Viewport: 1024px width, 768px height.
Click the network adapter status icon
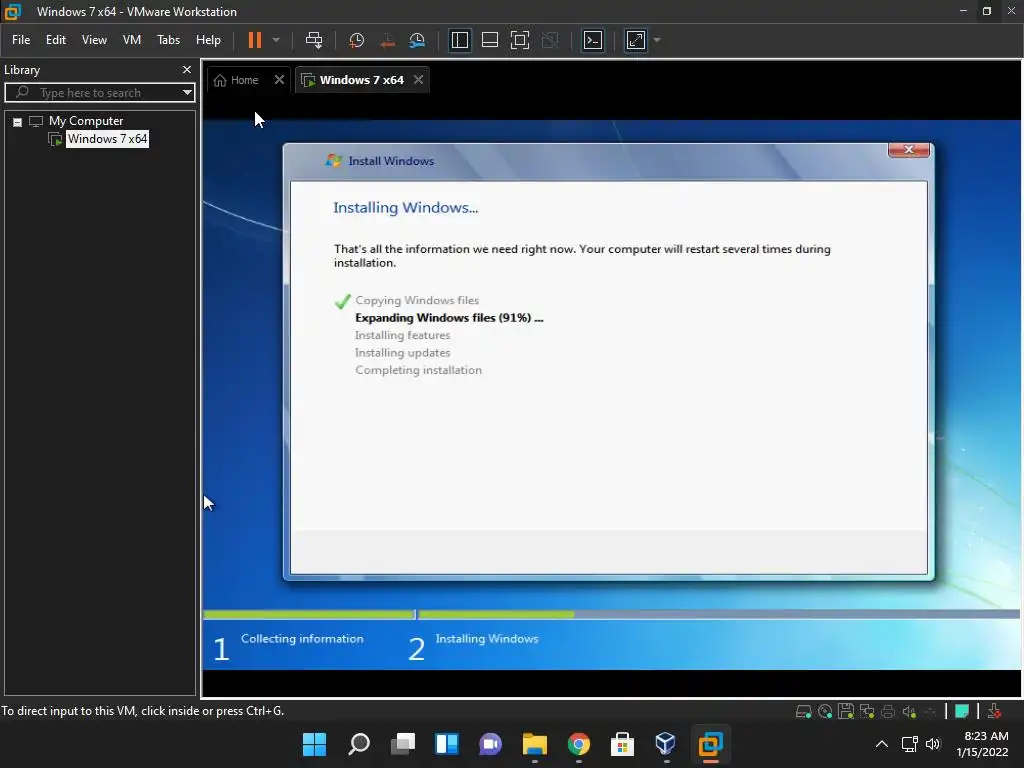(867, 712)
